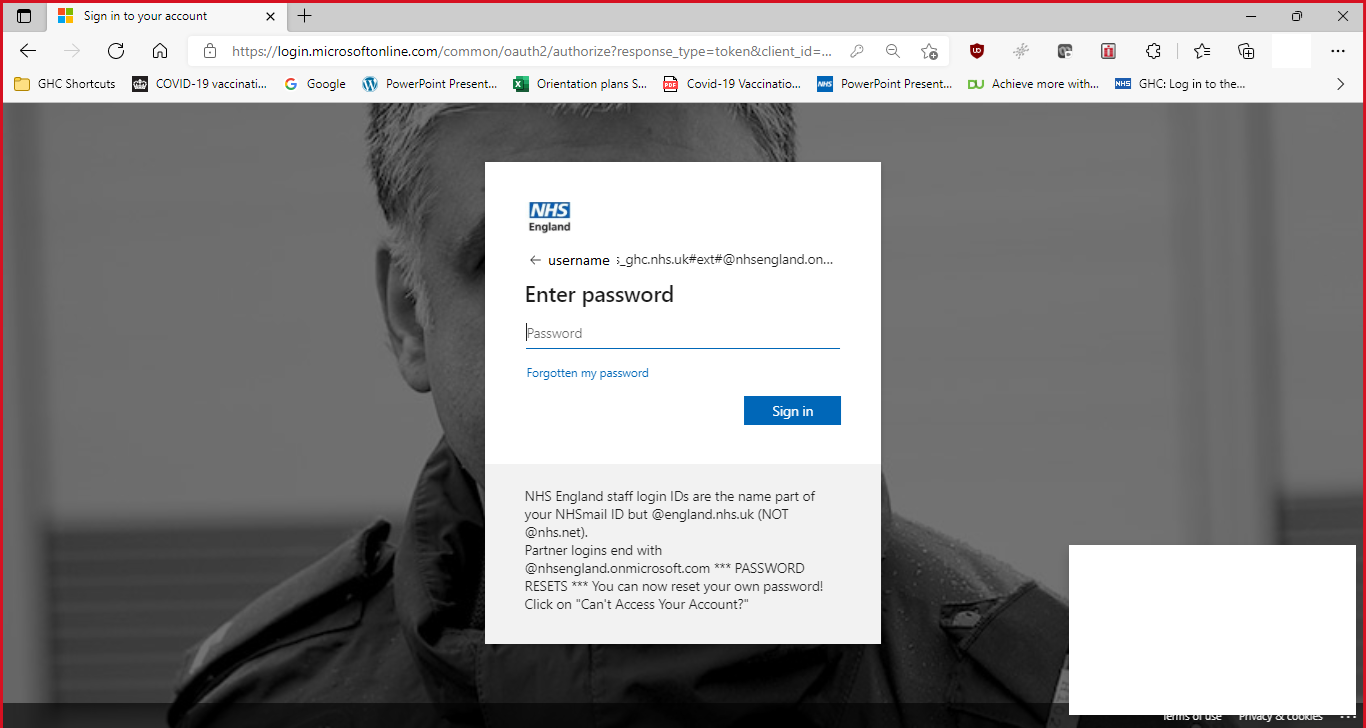
Task: Click the Sign in button
Action: (792, 410)
